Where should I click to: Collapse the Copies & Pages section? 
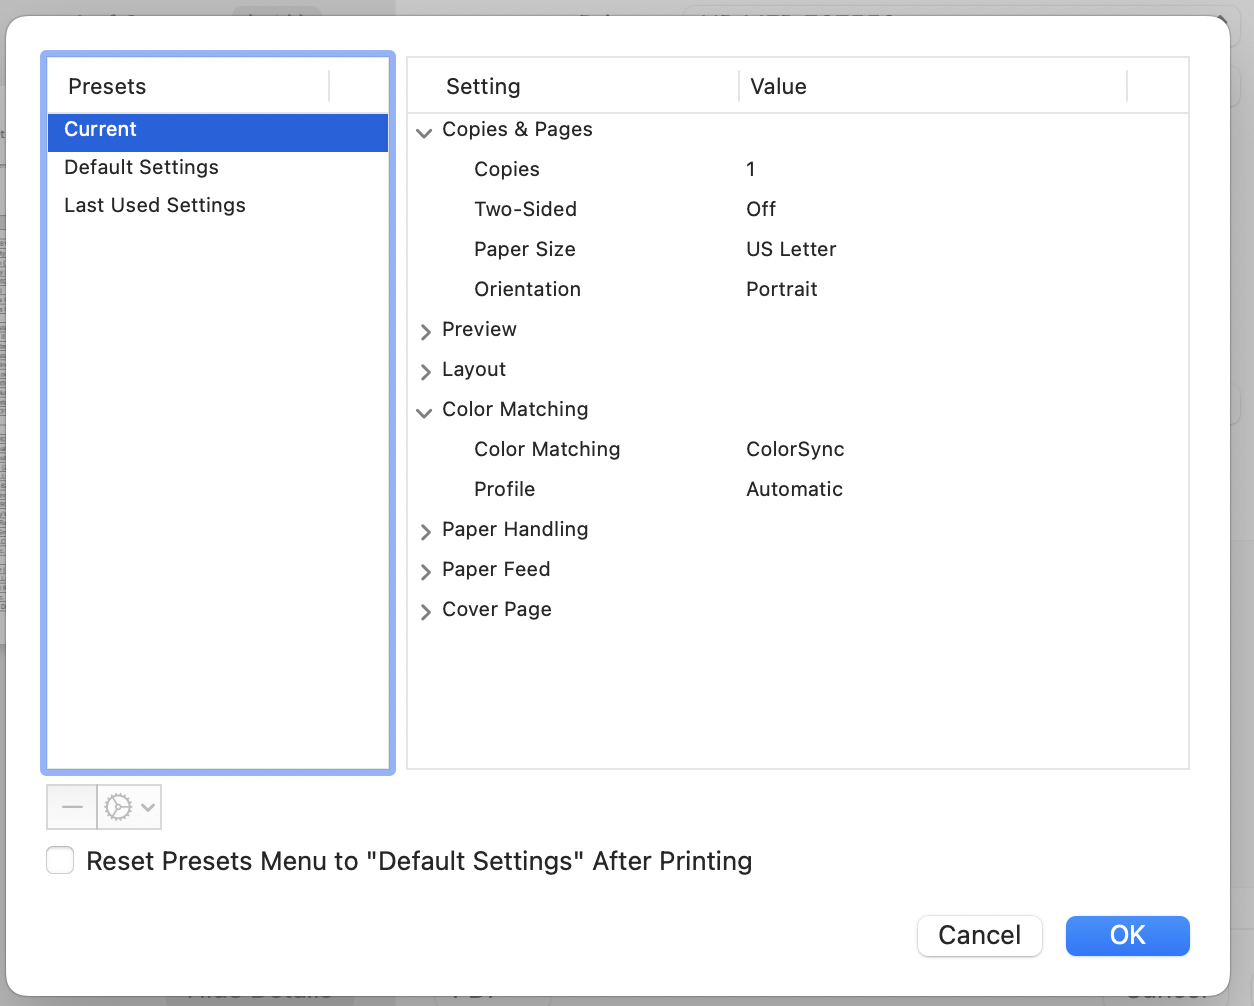[x=425, y=131]
